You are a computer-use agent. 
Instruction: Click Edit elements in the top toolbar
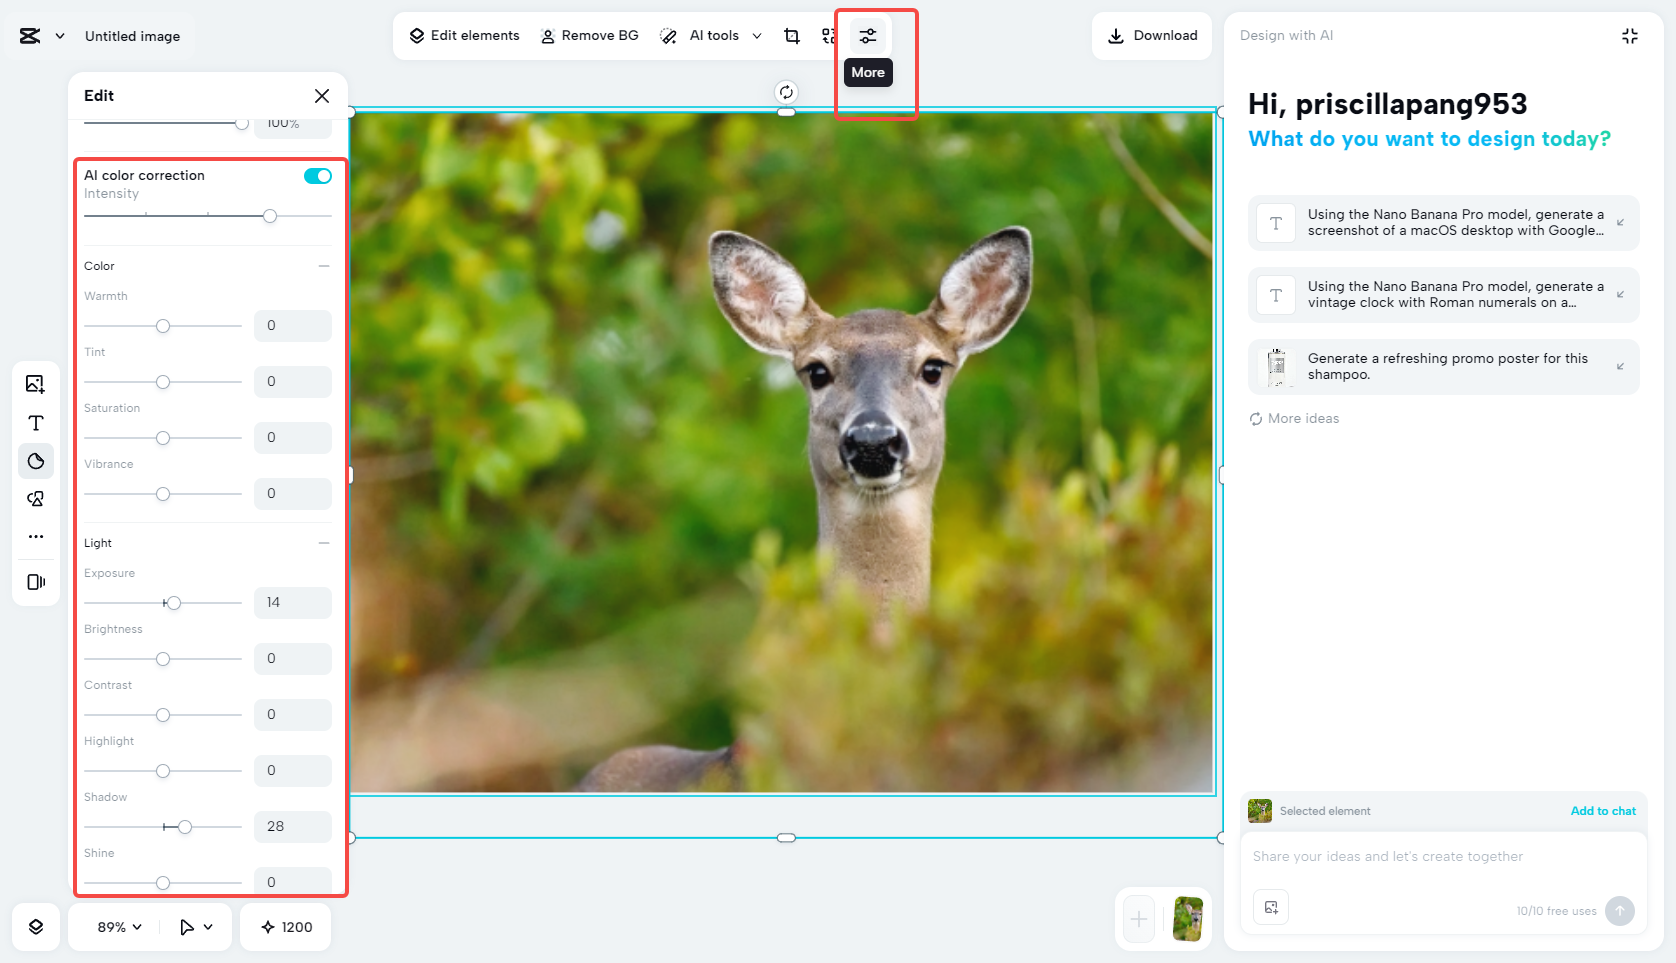point(463,35)
